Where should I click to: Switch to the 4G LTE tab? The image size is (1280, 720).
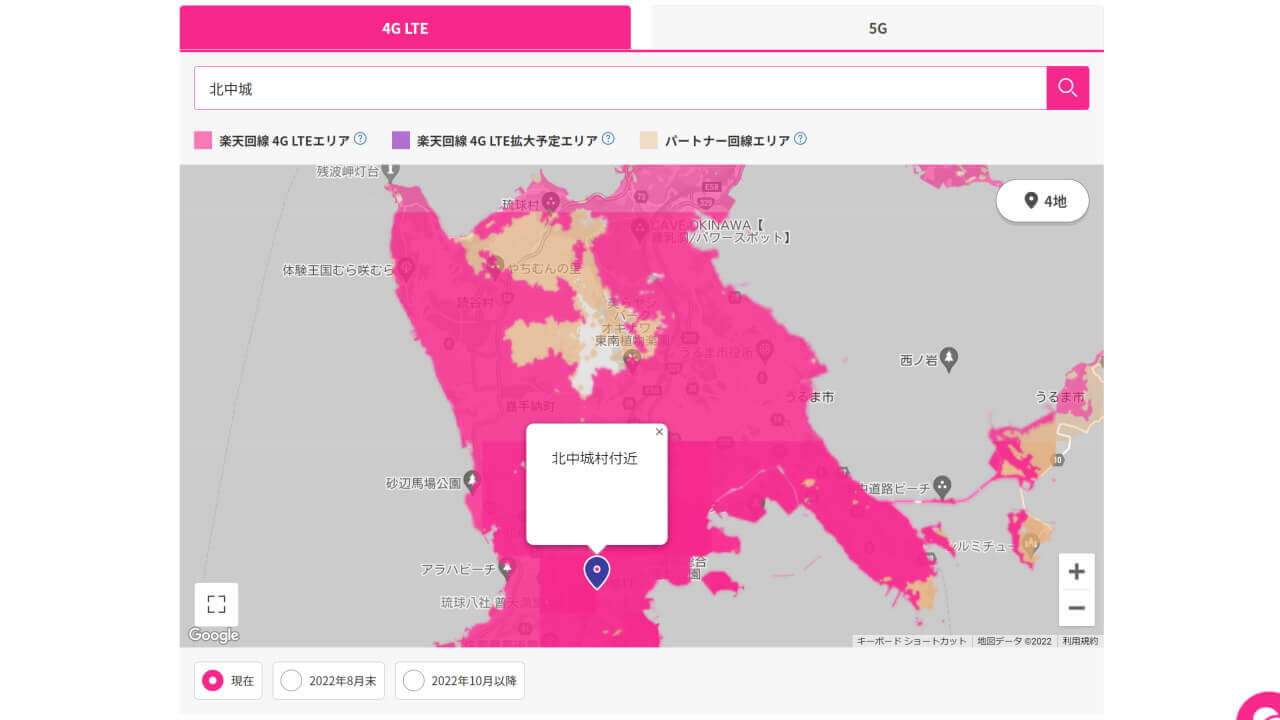pos(405,28)
